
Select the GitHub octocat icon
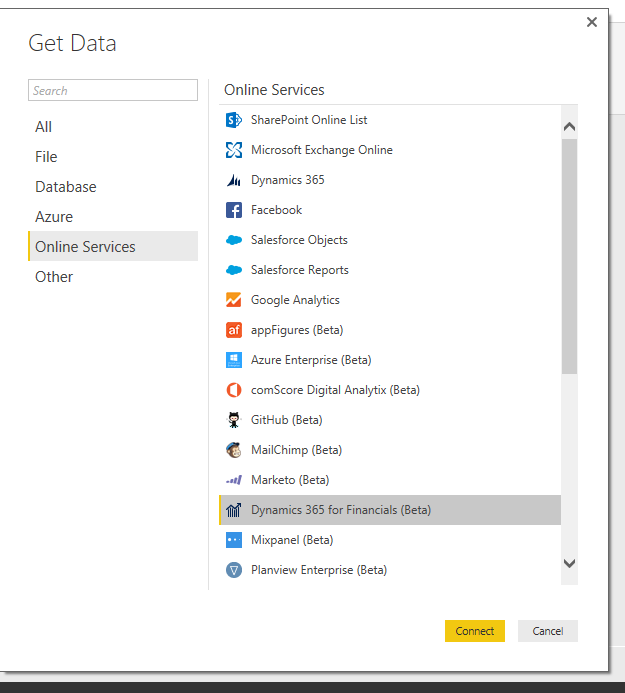pyautogui.click(x=234, y=420)
